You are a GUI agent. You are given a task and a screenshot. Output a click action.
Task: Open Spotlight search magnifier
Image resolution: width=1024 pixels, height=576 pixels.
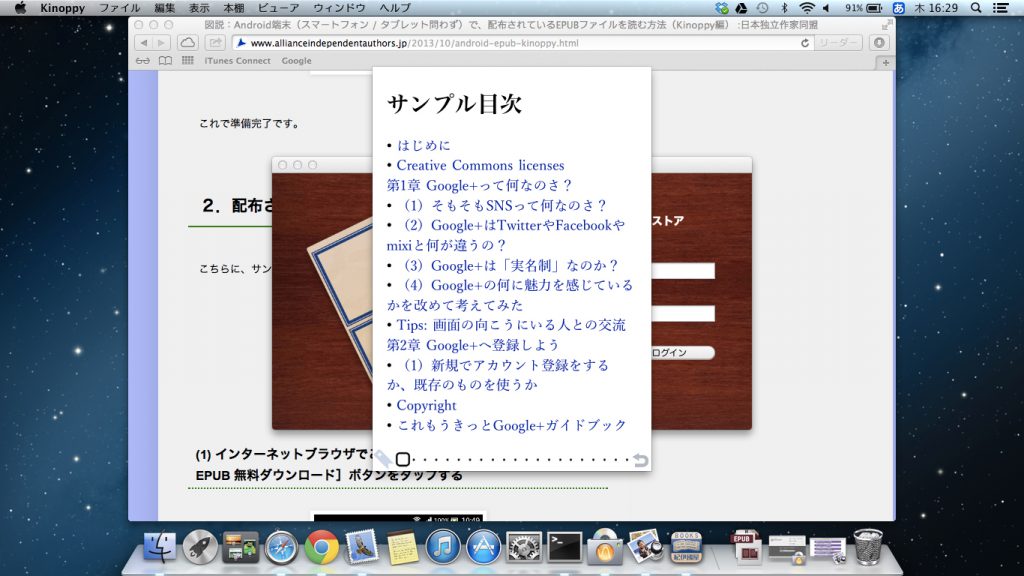tap(976, 8)
